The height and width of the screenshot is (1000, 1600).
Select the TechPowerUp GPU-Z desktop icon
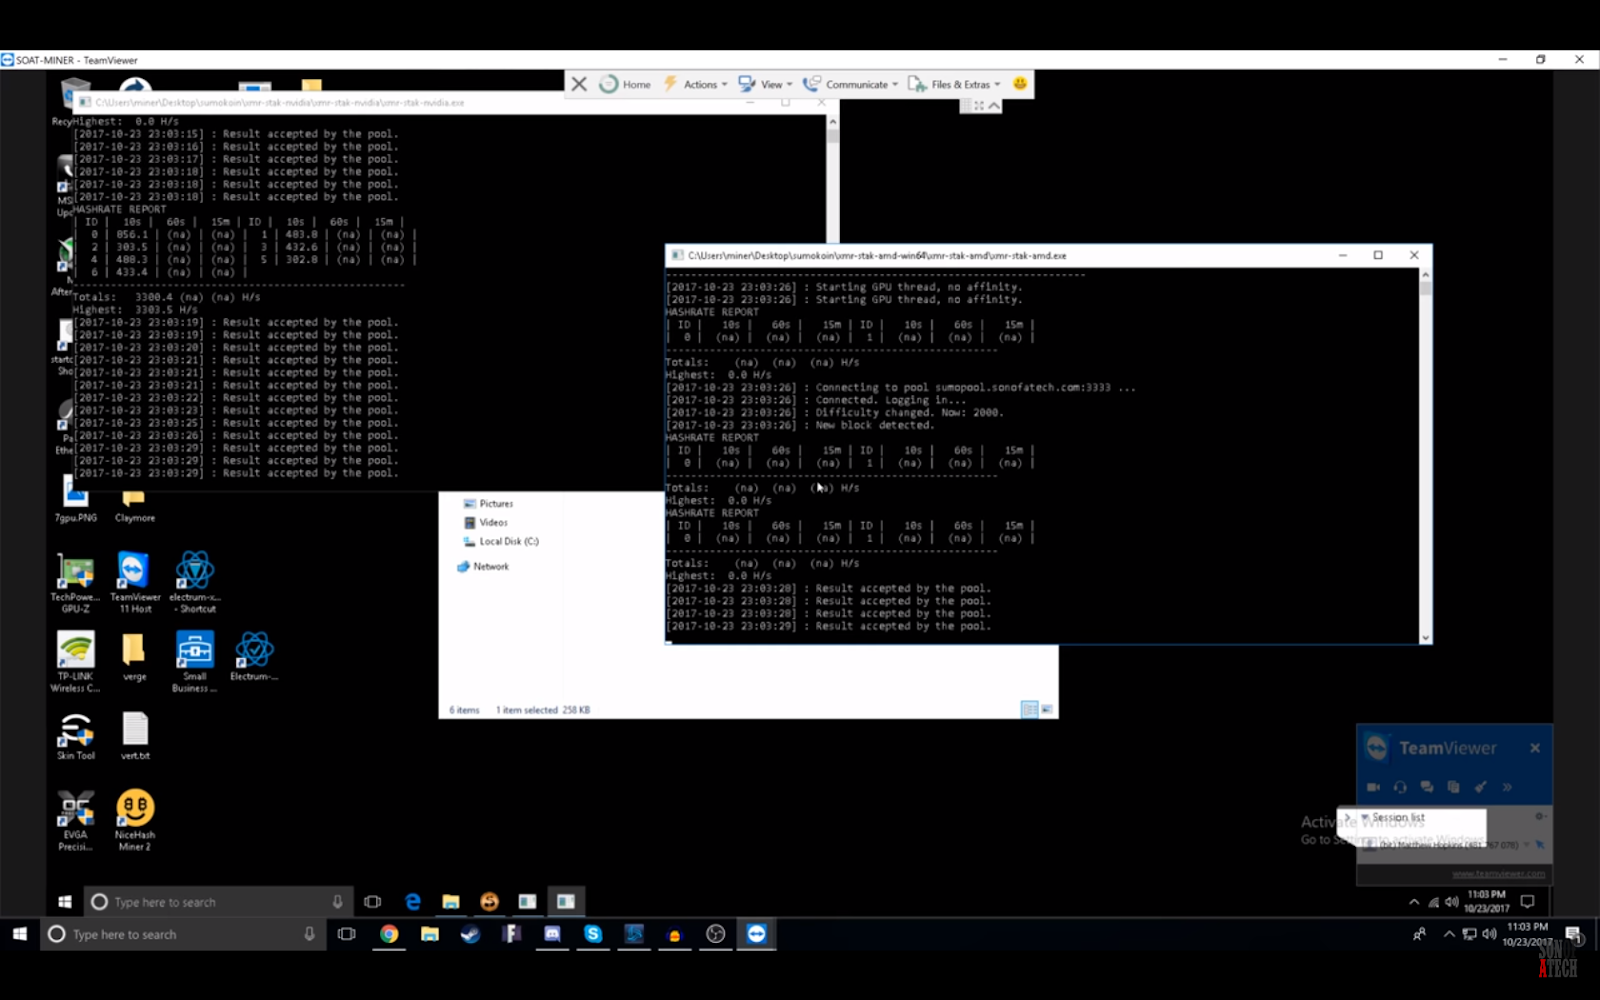click(75, 582)
